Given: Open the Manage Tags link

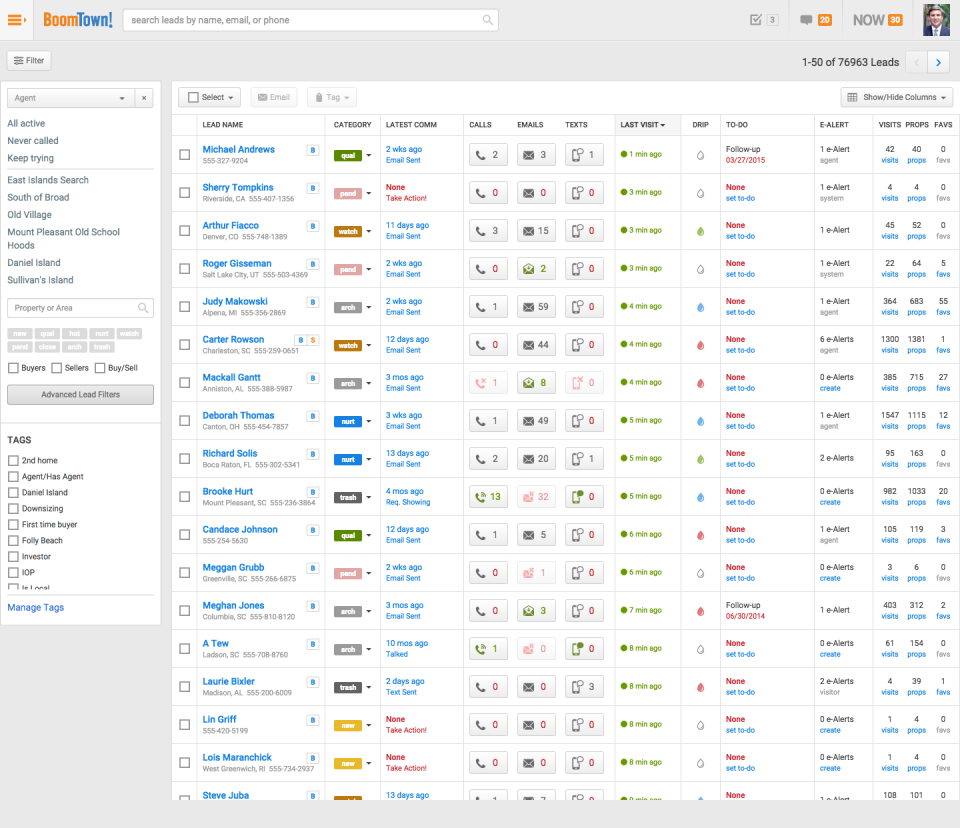Looking at the screenshot, I should pos(36,607).
